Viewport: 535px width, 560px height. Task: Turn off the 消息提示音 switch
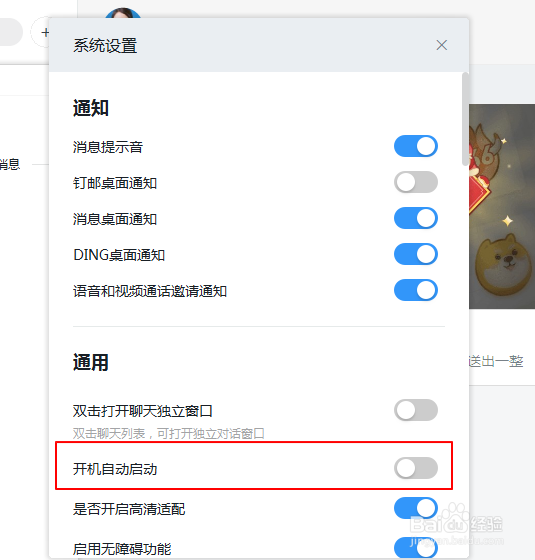click(416, 146)
